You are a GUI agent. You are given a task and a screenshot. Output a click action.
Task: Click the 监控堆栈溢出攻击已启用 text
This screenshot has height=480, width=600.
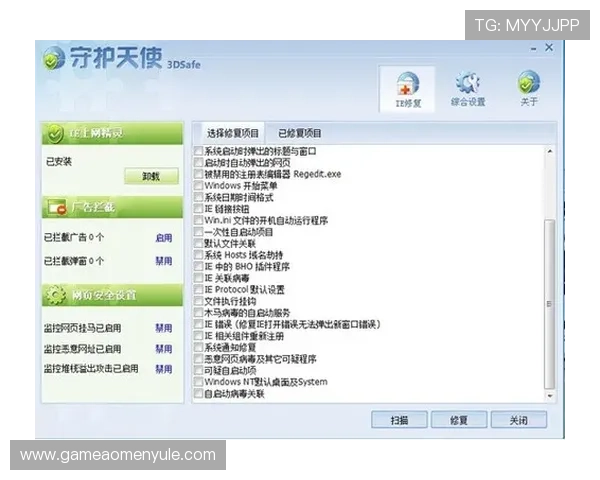91,369
